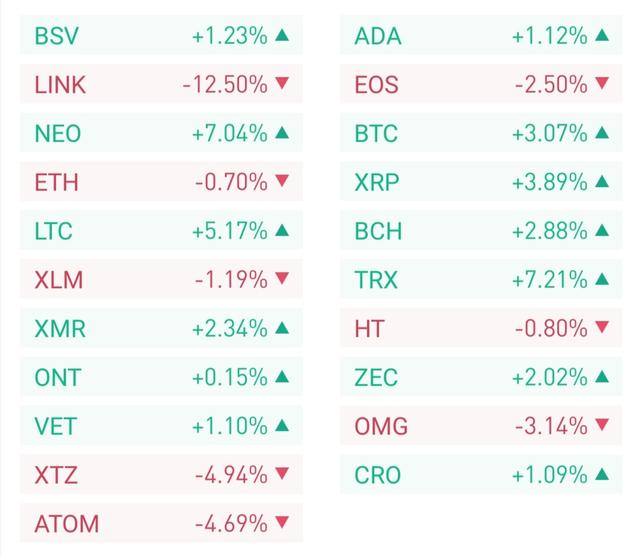Select the ONT coin row
The width and height of the screenshot is (640, 557).
(161, 378)
